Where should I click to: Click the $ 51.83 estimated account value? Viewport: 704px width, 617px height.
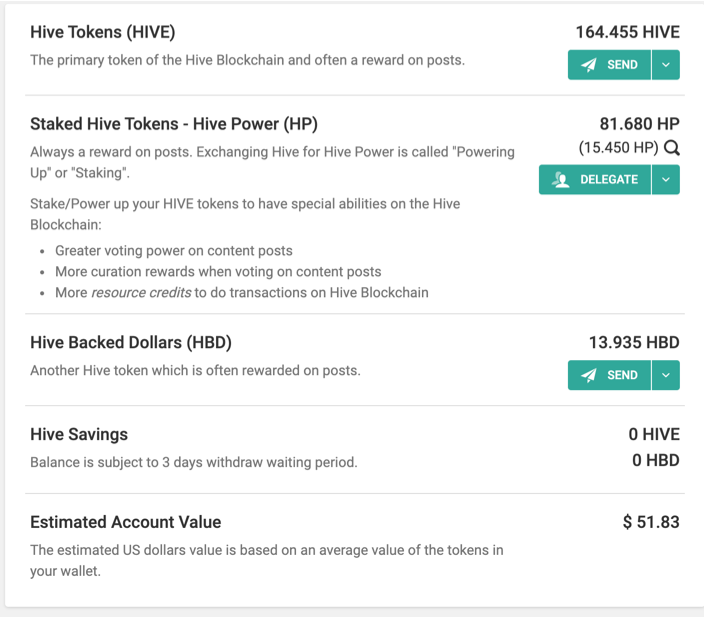(x=651, y=522)
